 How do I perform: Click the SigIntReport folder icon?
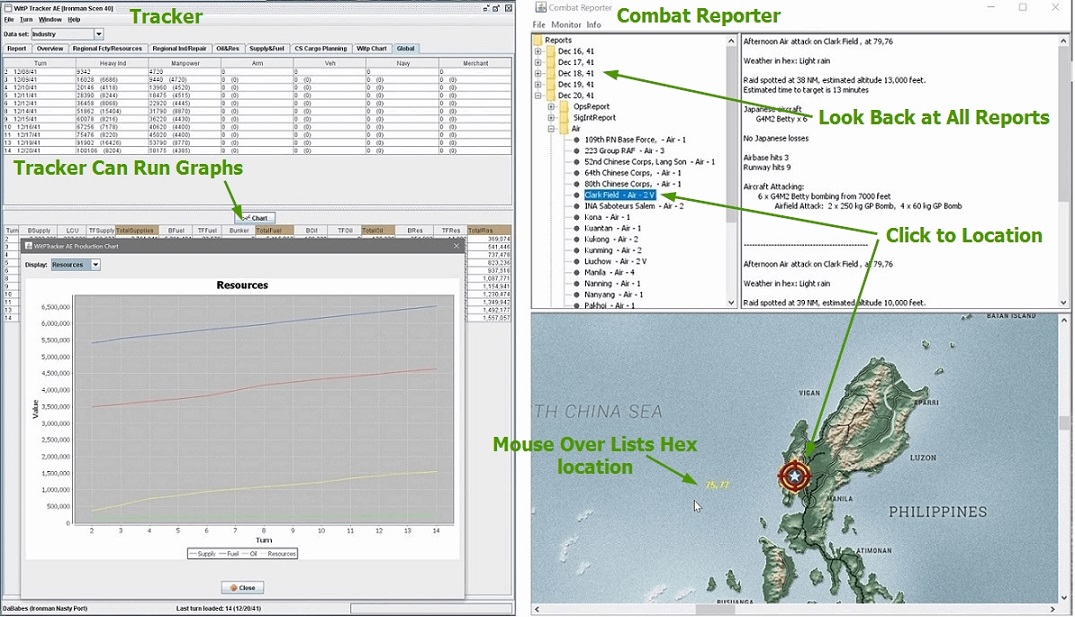click(564, 118)
